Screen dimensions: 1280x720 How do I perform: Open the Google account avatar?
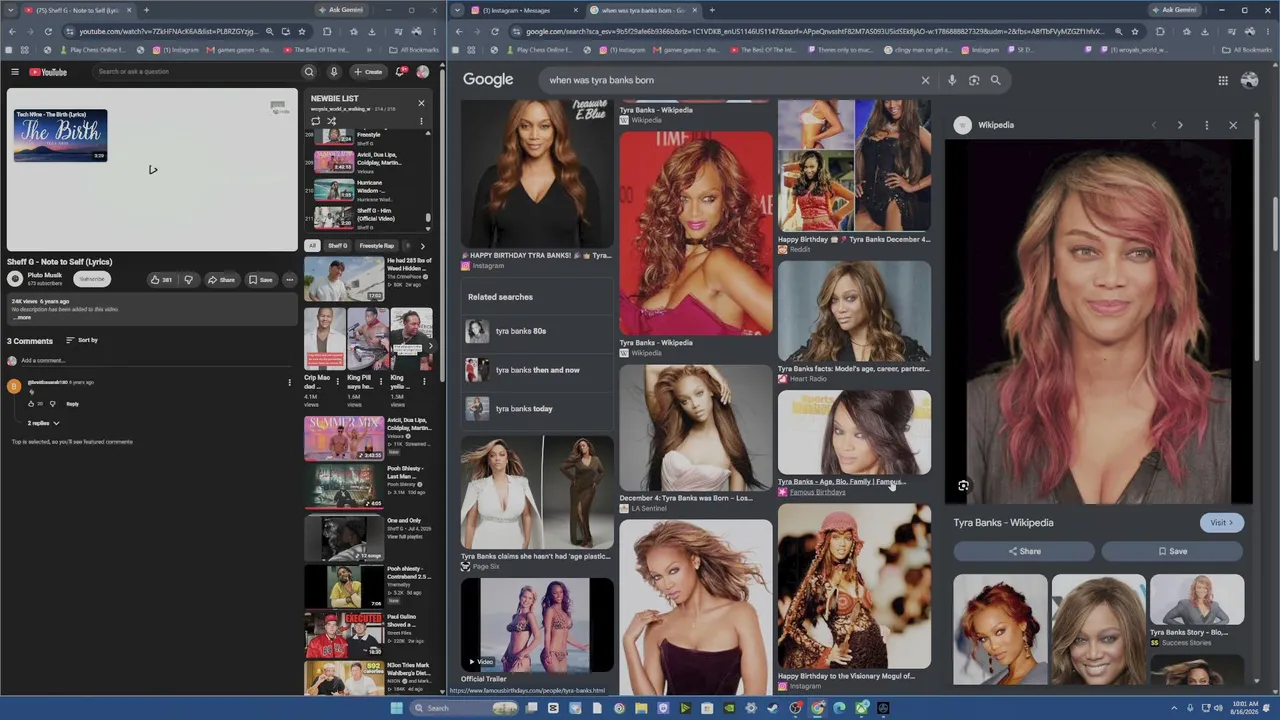tap(1249, 80)
